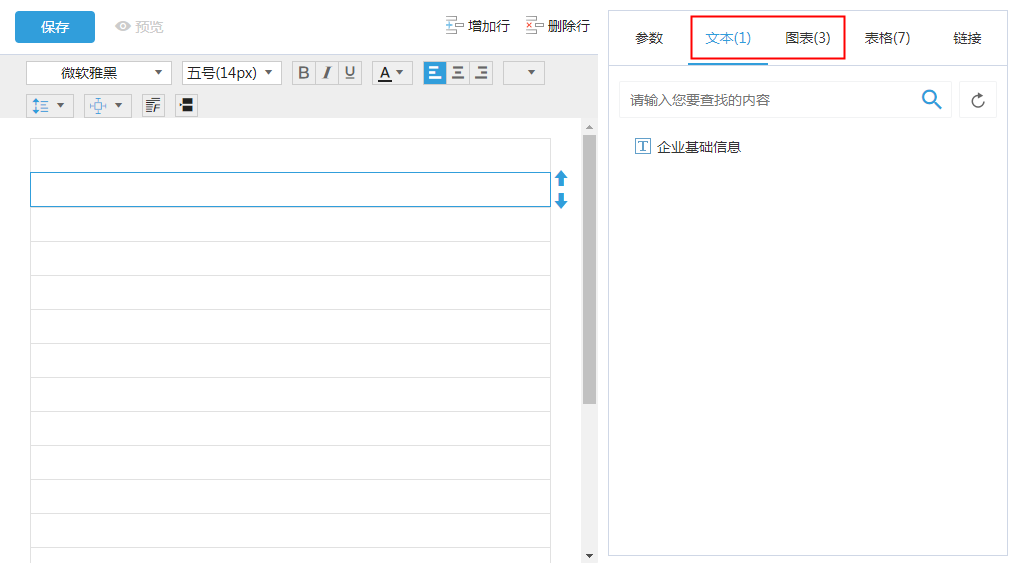This screenshot has height=564, width=1018.
Task: Open the 微软雅黑 font family dropdown
Action: [x=98, y=73]
